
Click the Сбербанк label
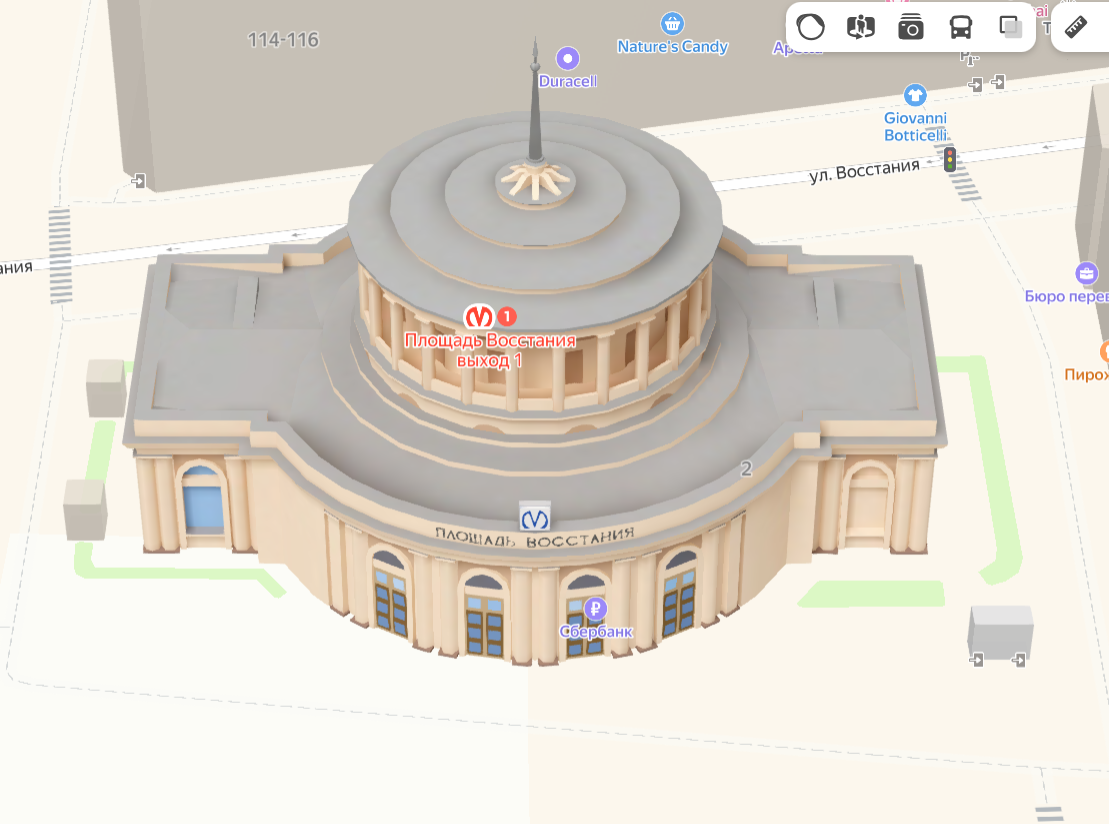(x=596, y=632)
